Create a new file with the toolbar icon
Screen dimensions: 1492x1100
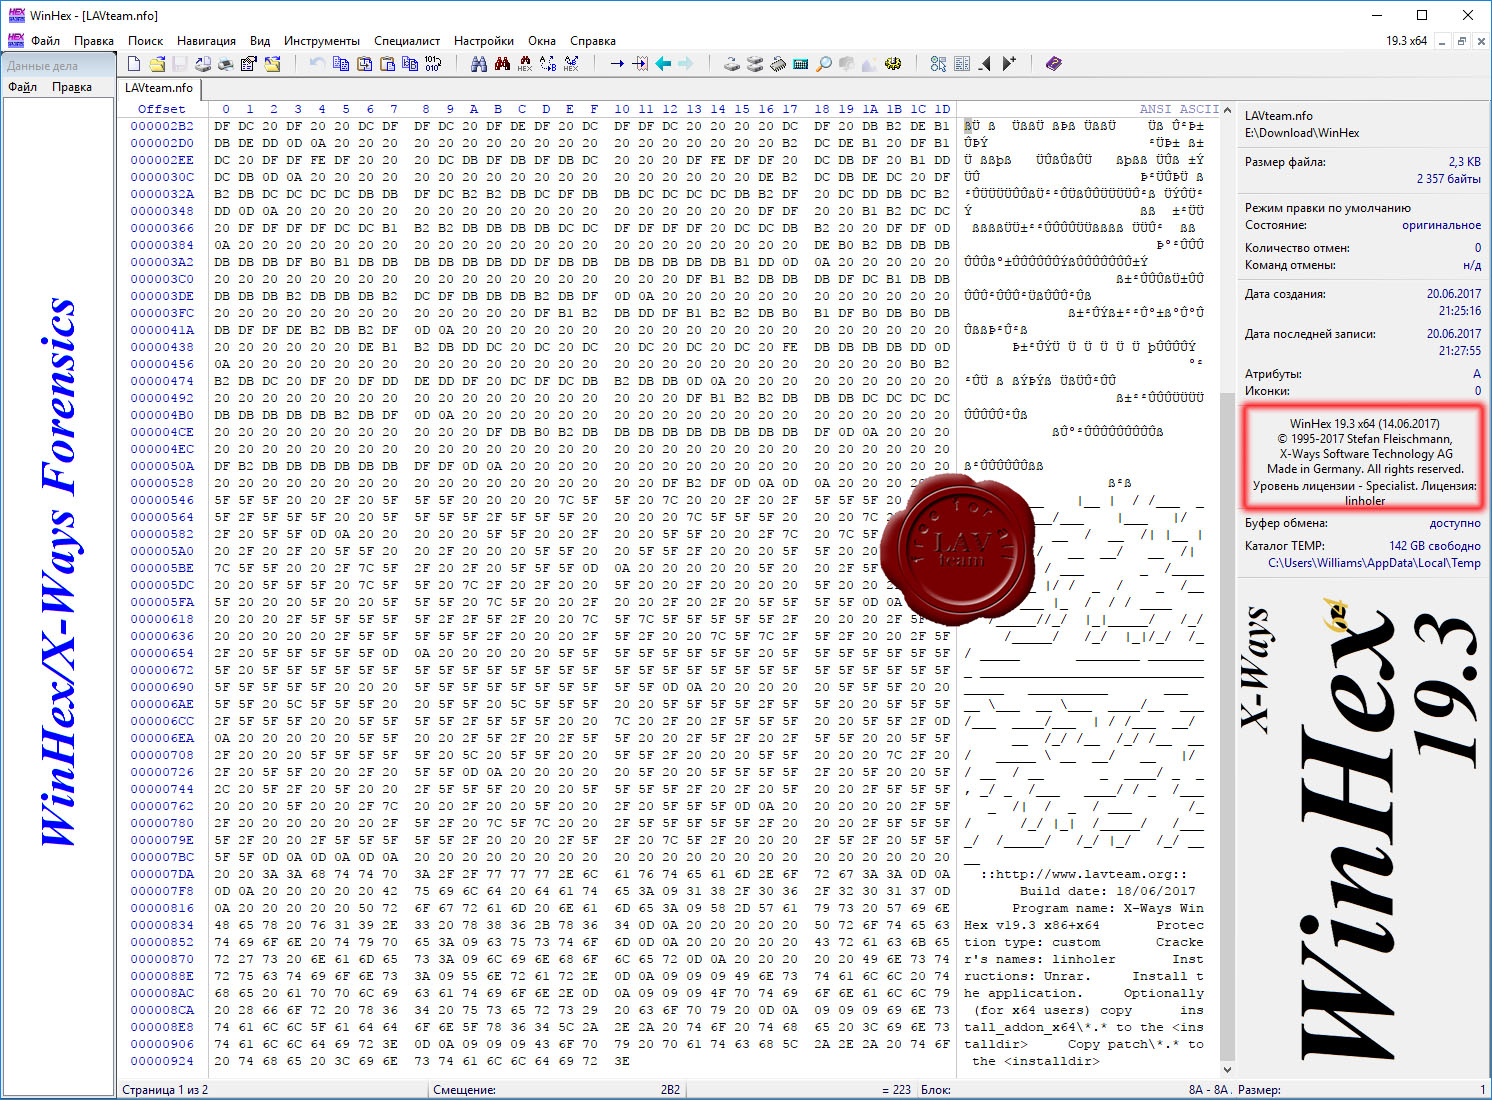coord(134,64)
